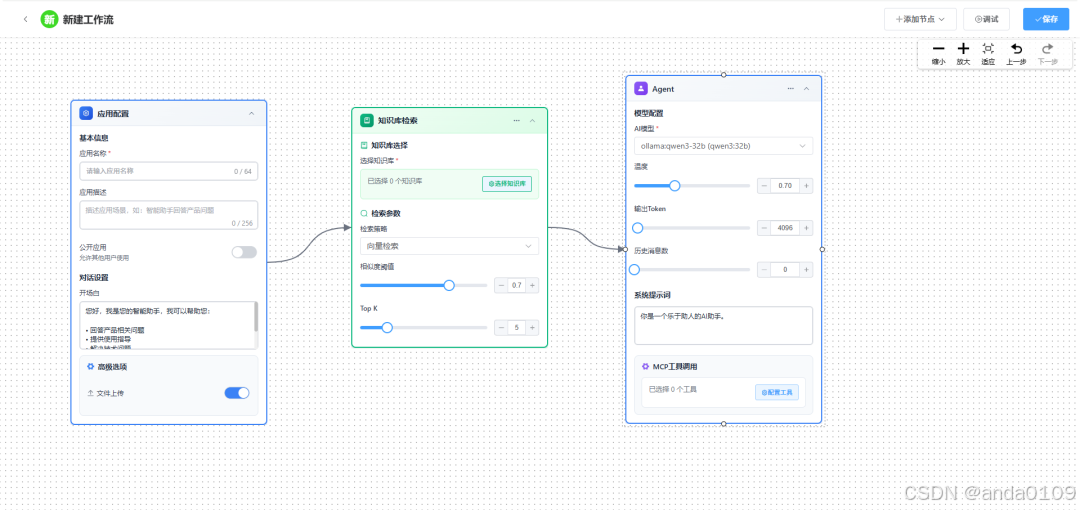1080x510 pixels.
Task: Increase 相似度阈值 with plus button
Action: tap(532, 285)
